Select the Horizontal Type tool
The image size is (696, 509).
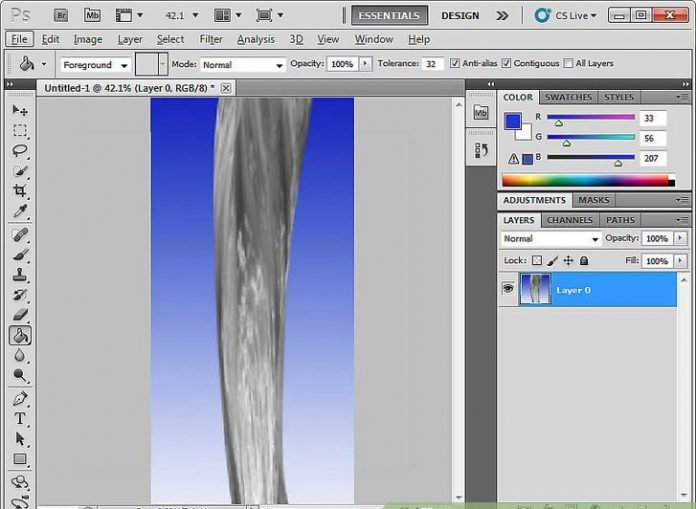(x=20, y=419)
